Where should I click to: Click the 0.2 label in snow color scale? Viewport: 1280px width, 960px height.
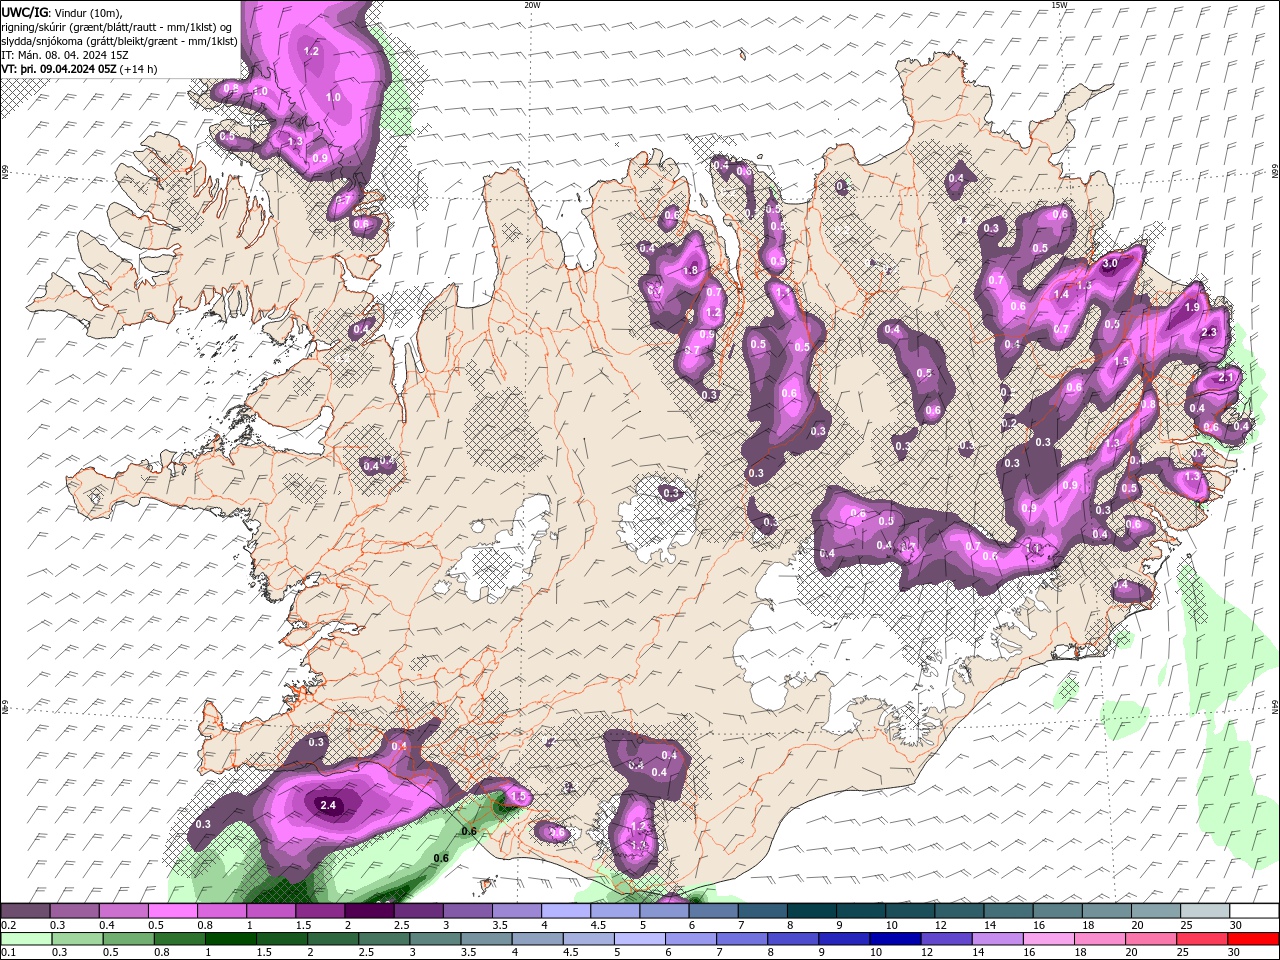pyautogui.click(x=8, y=925)
